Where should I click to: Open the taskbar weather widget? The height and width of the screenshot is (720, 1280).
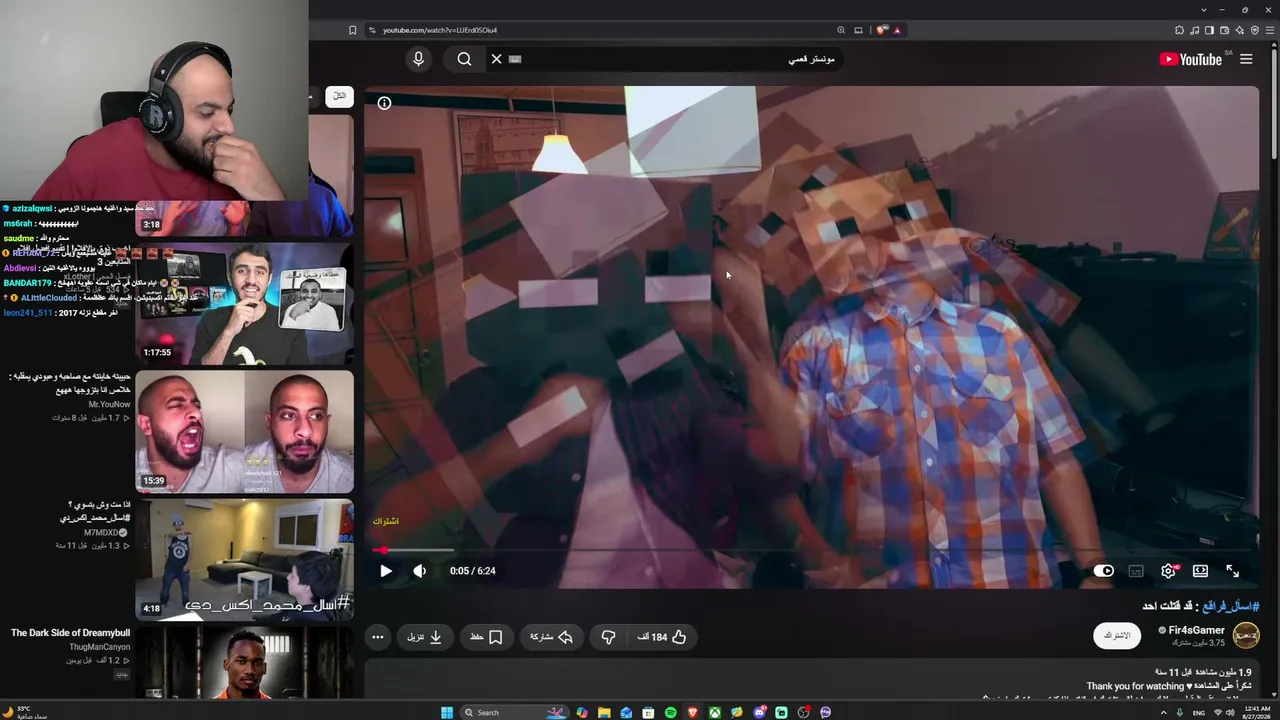[25, 712]
